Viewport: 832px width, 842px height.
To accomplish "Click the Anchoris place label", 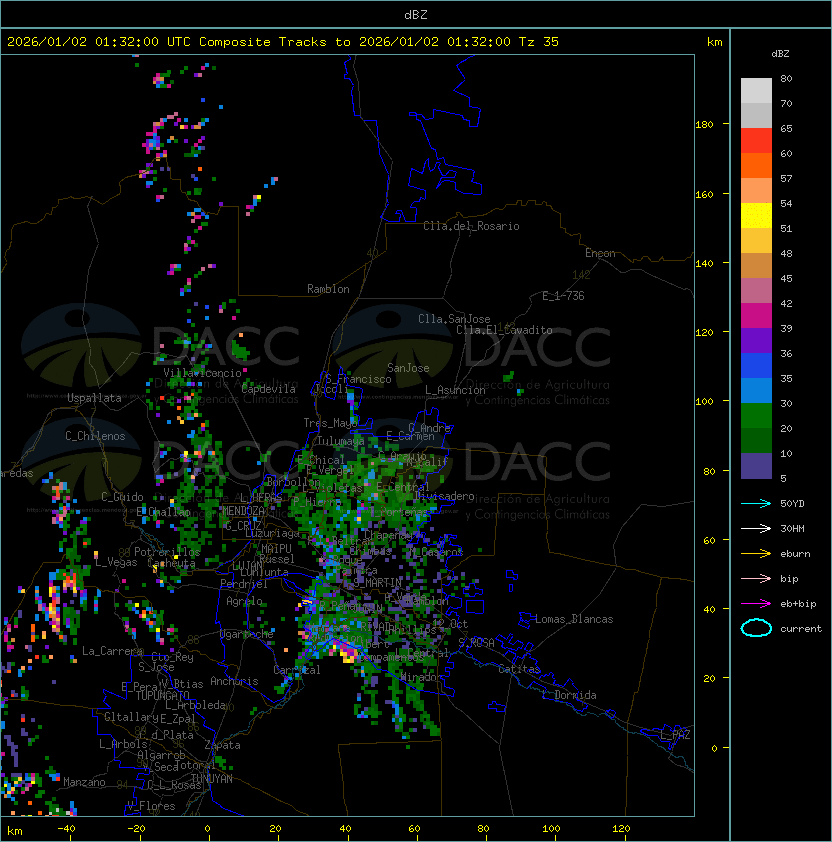I will point(234,682).
